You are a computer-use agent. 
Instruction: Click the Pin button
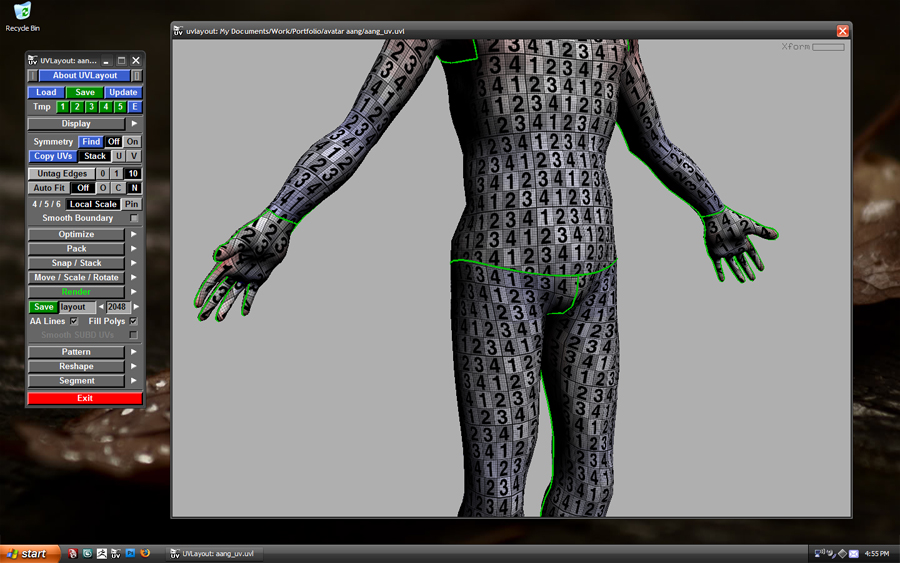[132, 204]
